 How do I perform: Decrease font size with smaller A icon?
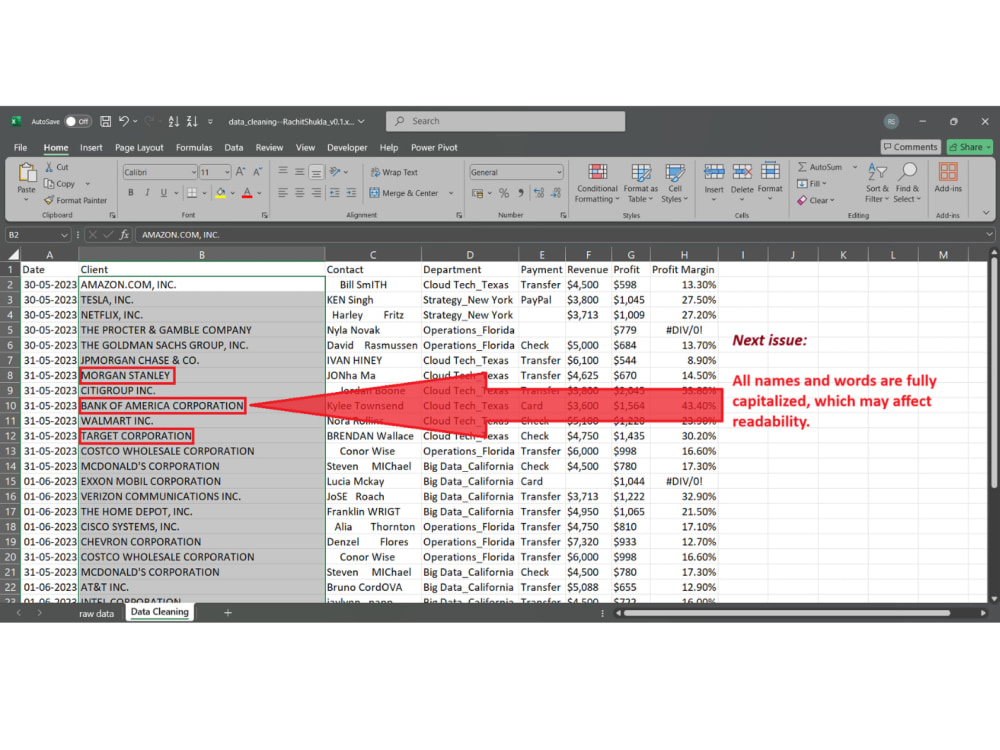(257, 172)
